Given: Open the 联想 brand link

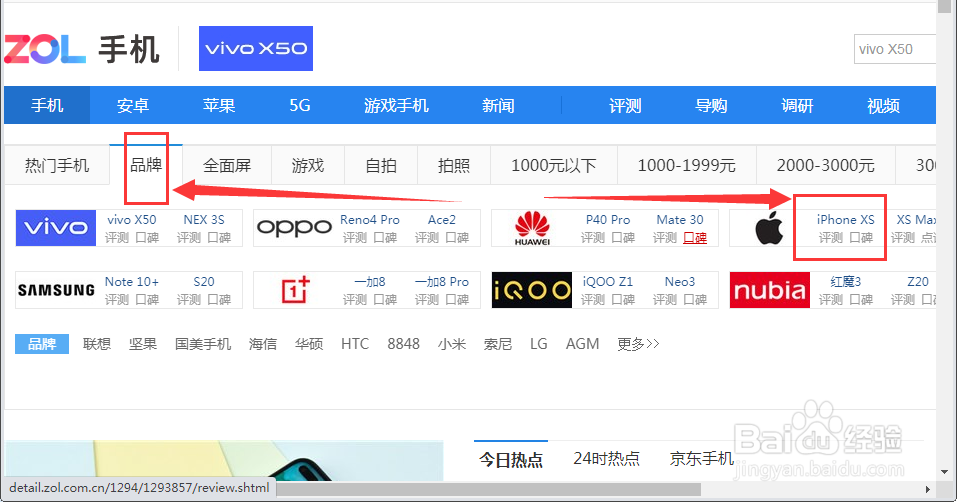Looking at the screenshot, I should coord(97,344).
